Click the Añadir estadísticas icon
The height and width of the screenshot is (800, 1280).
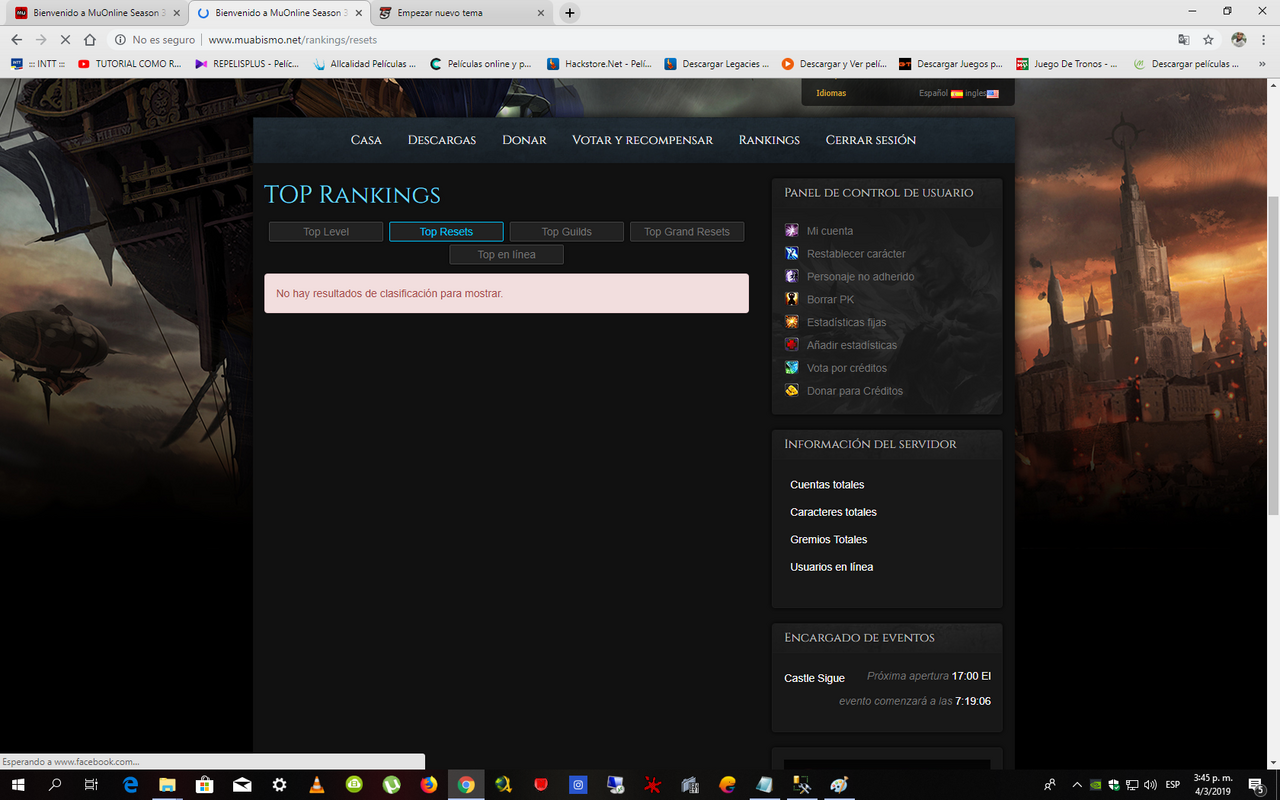pyautogui.click(x=792, y=345)
